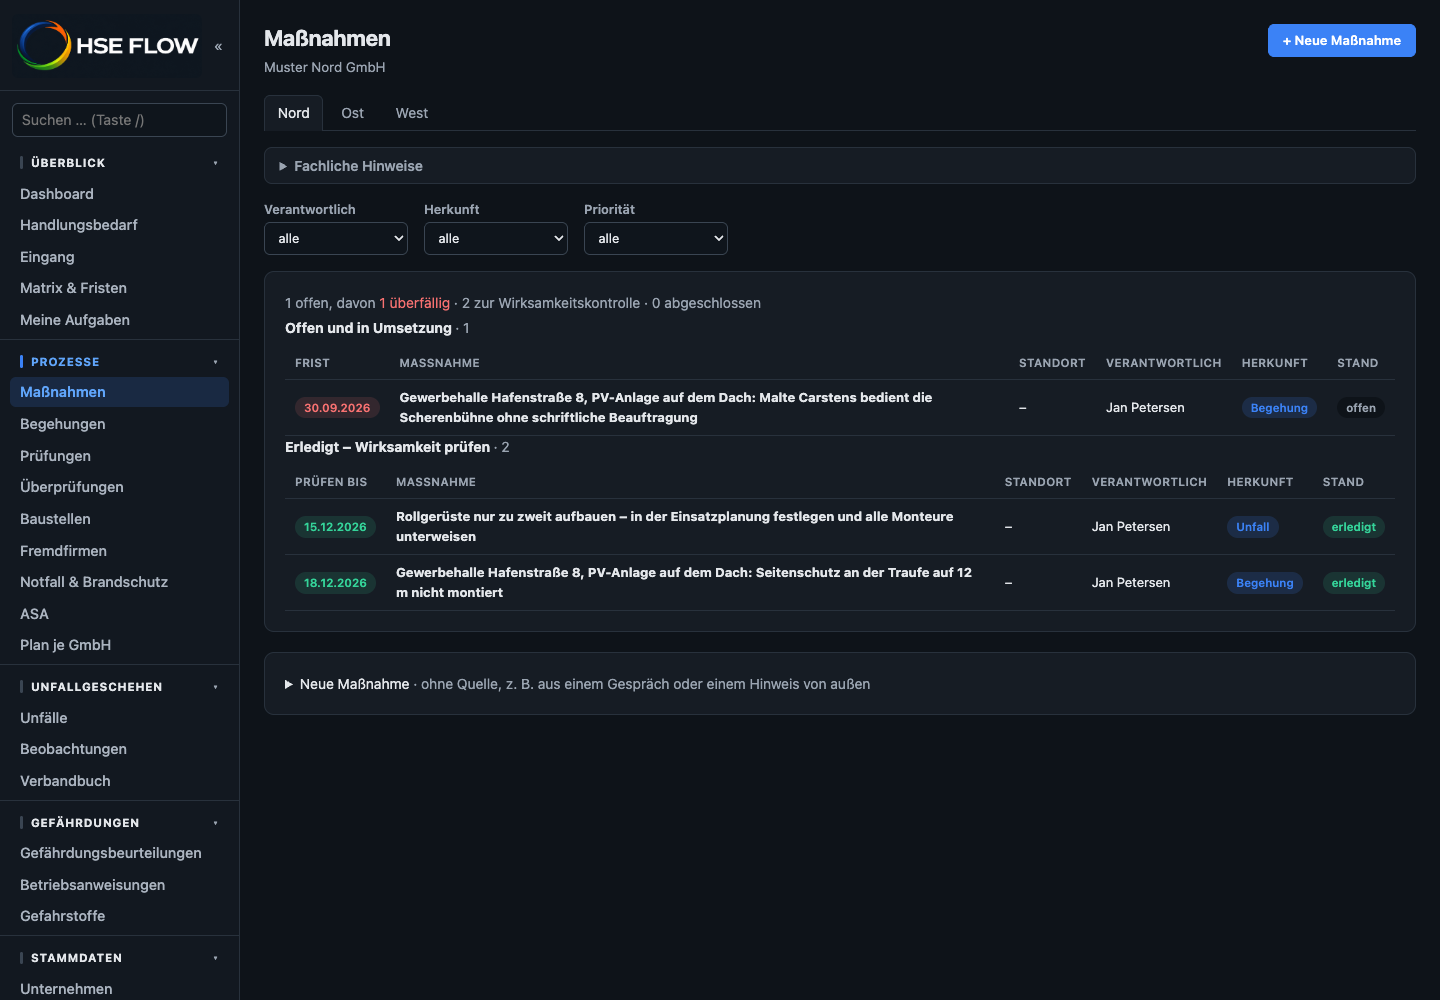Screen dimensions: 1440x1000
Task: Navigate to Matrix & Fristen
Action: 119,288
